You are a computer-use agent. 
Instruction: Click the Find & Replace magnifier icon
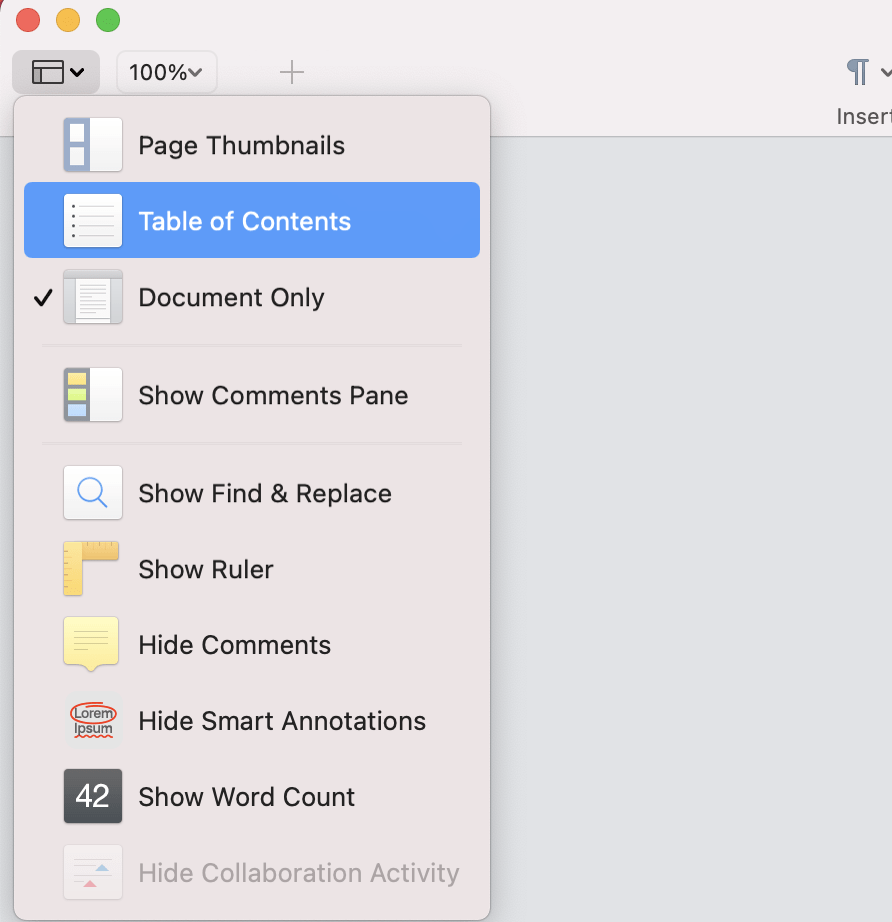click(92, 492)
